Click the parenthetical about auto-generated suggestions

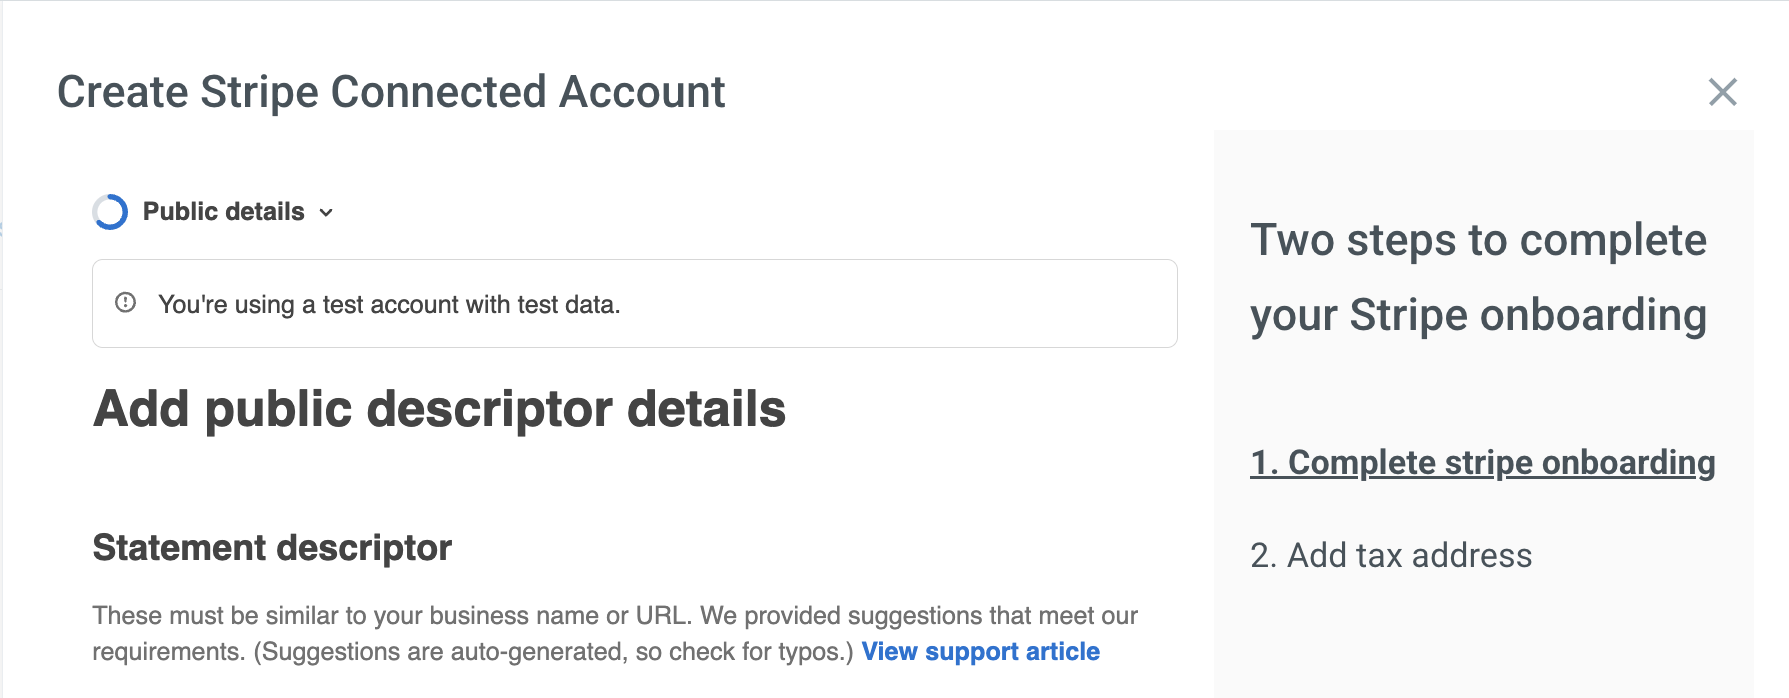(553, 652)
